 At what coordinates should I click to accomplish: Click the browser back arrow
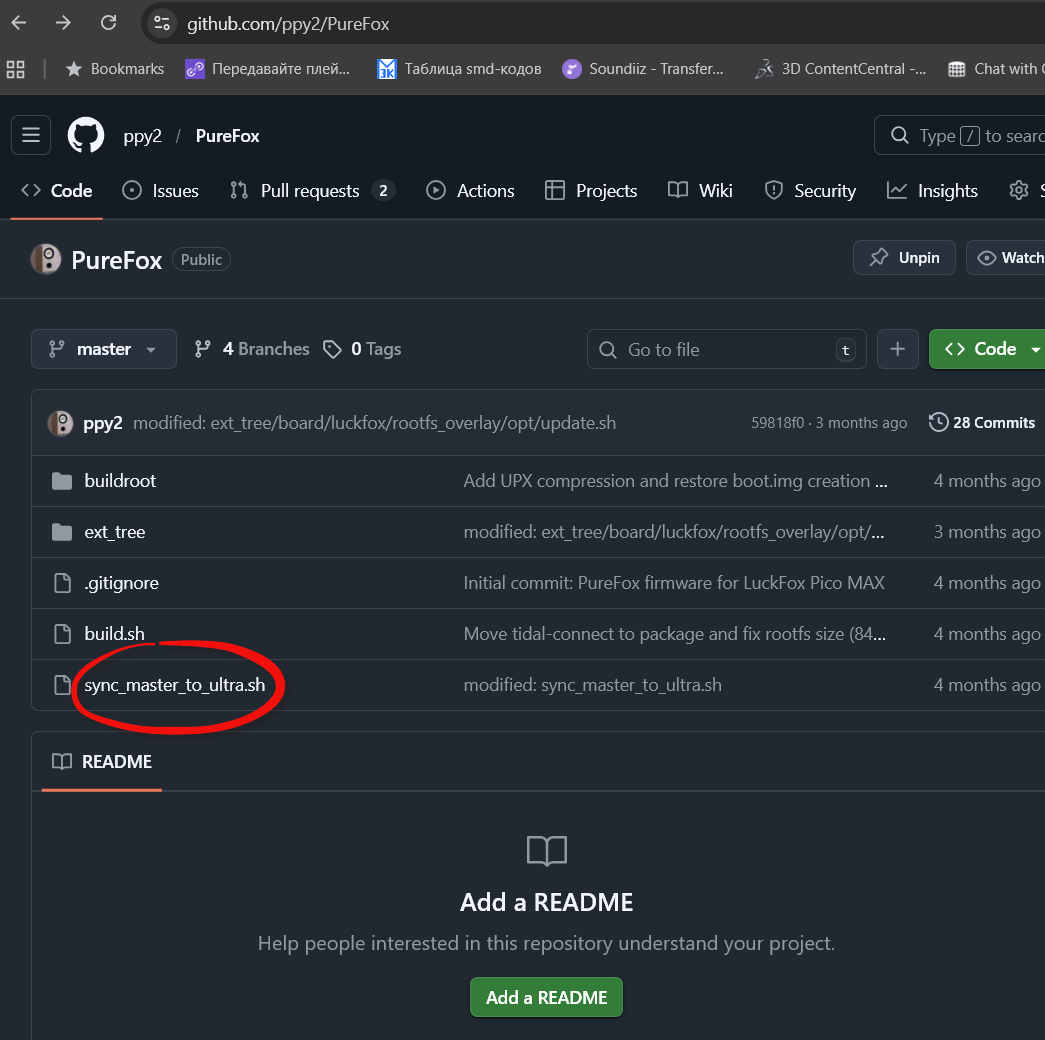point(19,23)
